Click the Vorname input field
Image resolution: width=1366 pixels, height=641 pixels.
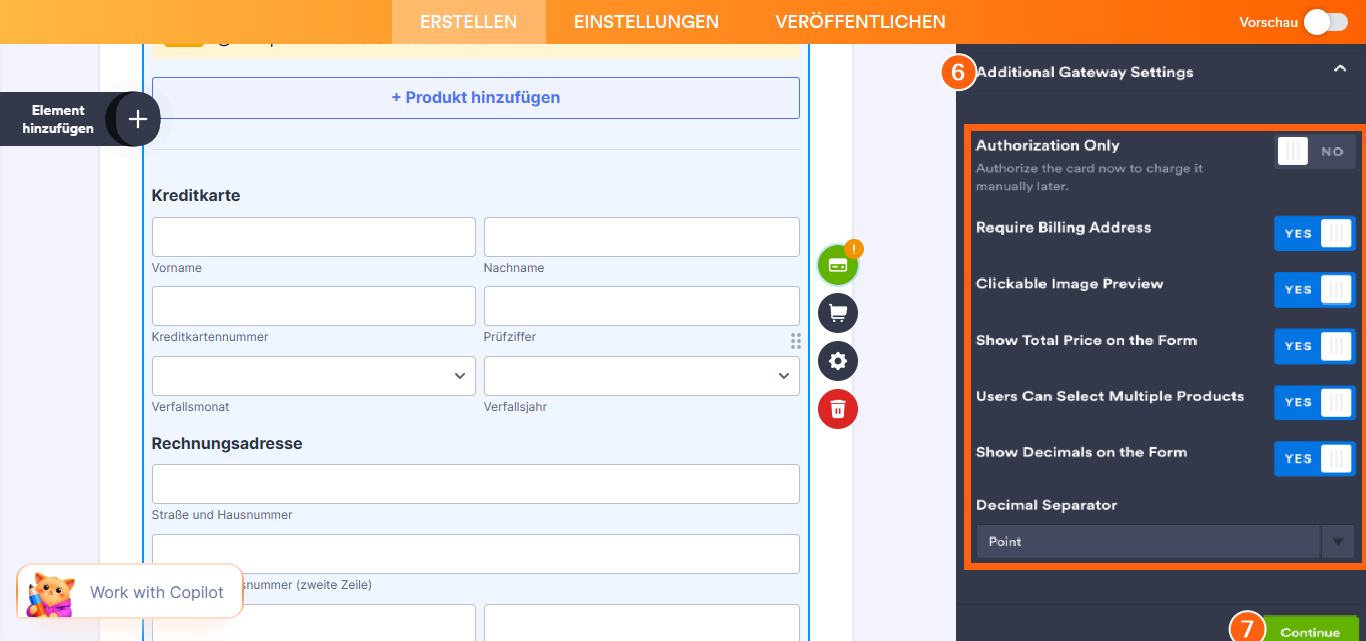[314, 237]
